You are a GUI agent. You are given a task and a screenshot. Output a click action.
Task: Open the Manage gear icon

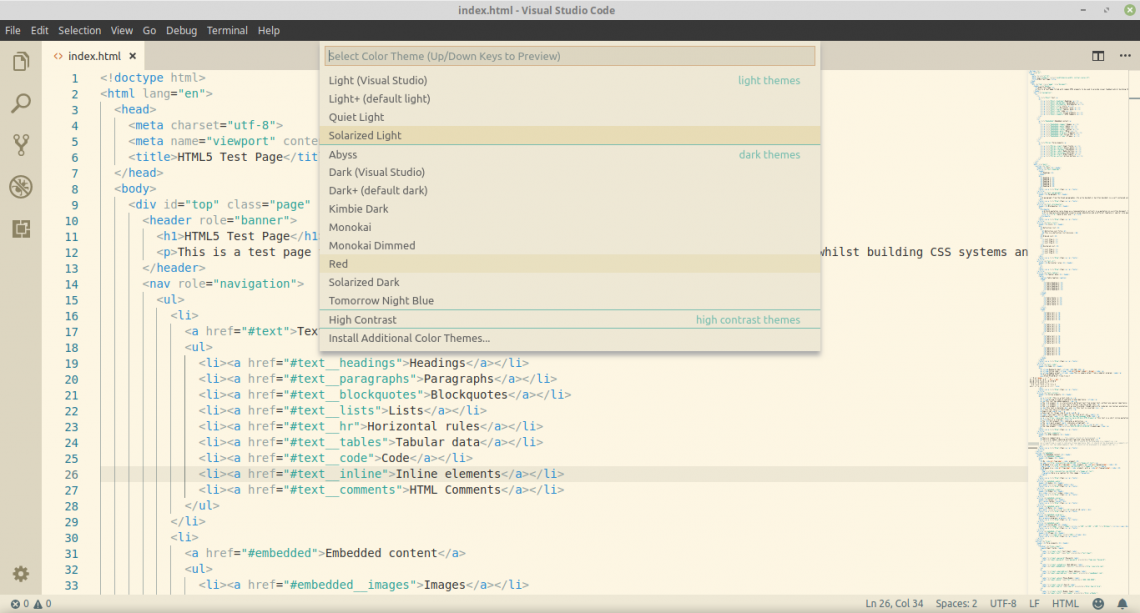20,574
